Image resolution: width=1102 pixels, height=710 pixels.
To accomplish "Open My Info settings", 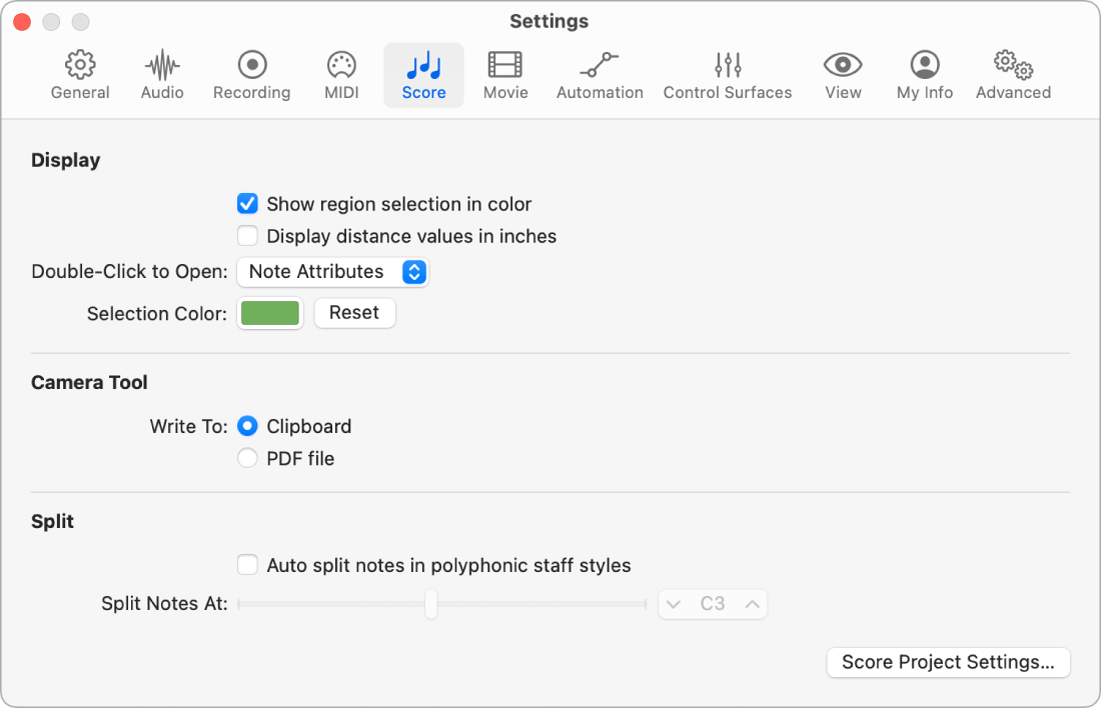I will click(923, 74).
